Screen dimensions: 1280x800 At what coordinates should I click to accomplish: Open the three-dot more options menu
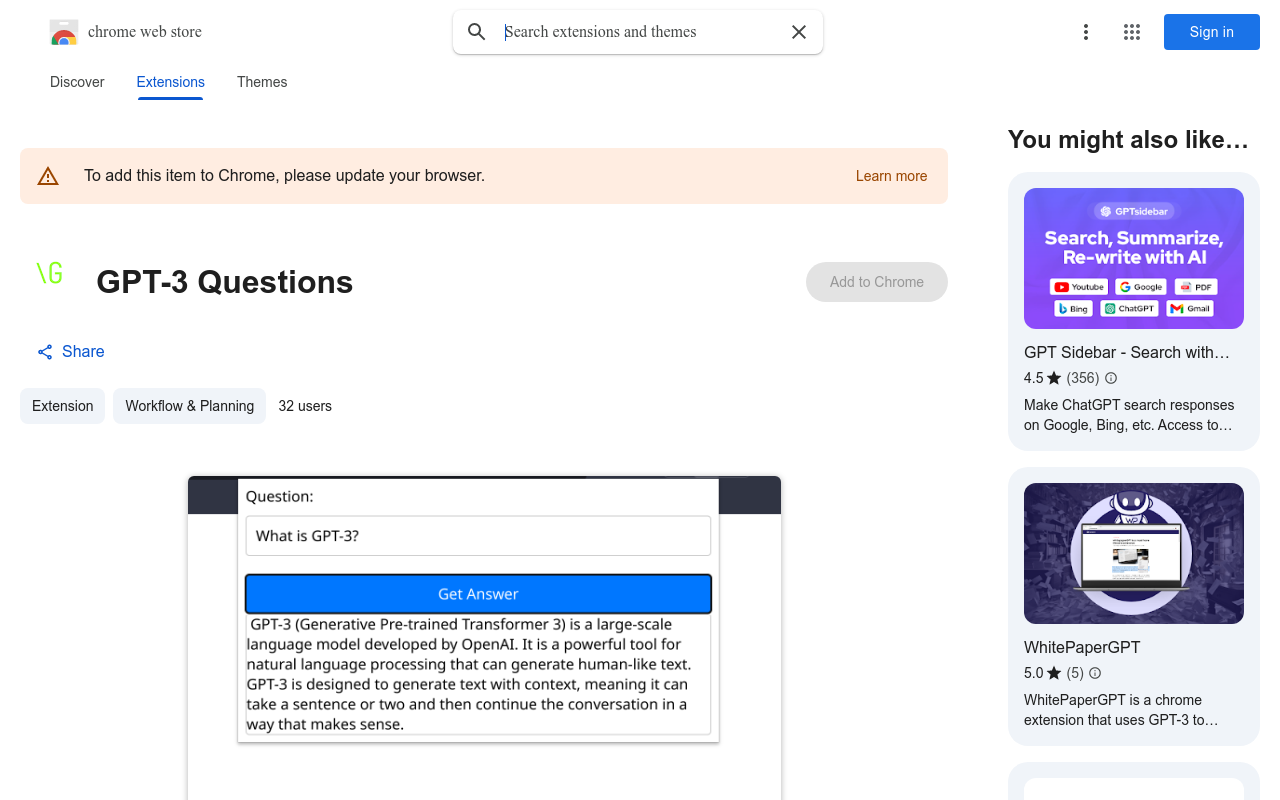point(1086,32)
